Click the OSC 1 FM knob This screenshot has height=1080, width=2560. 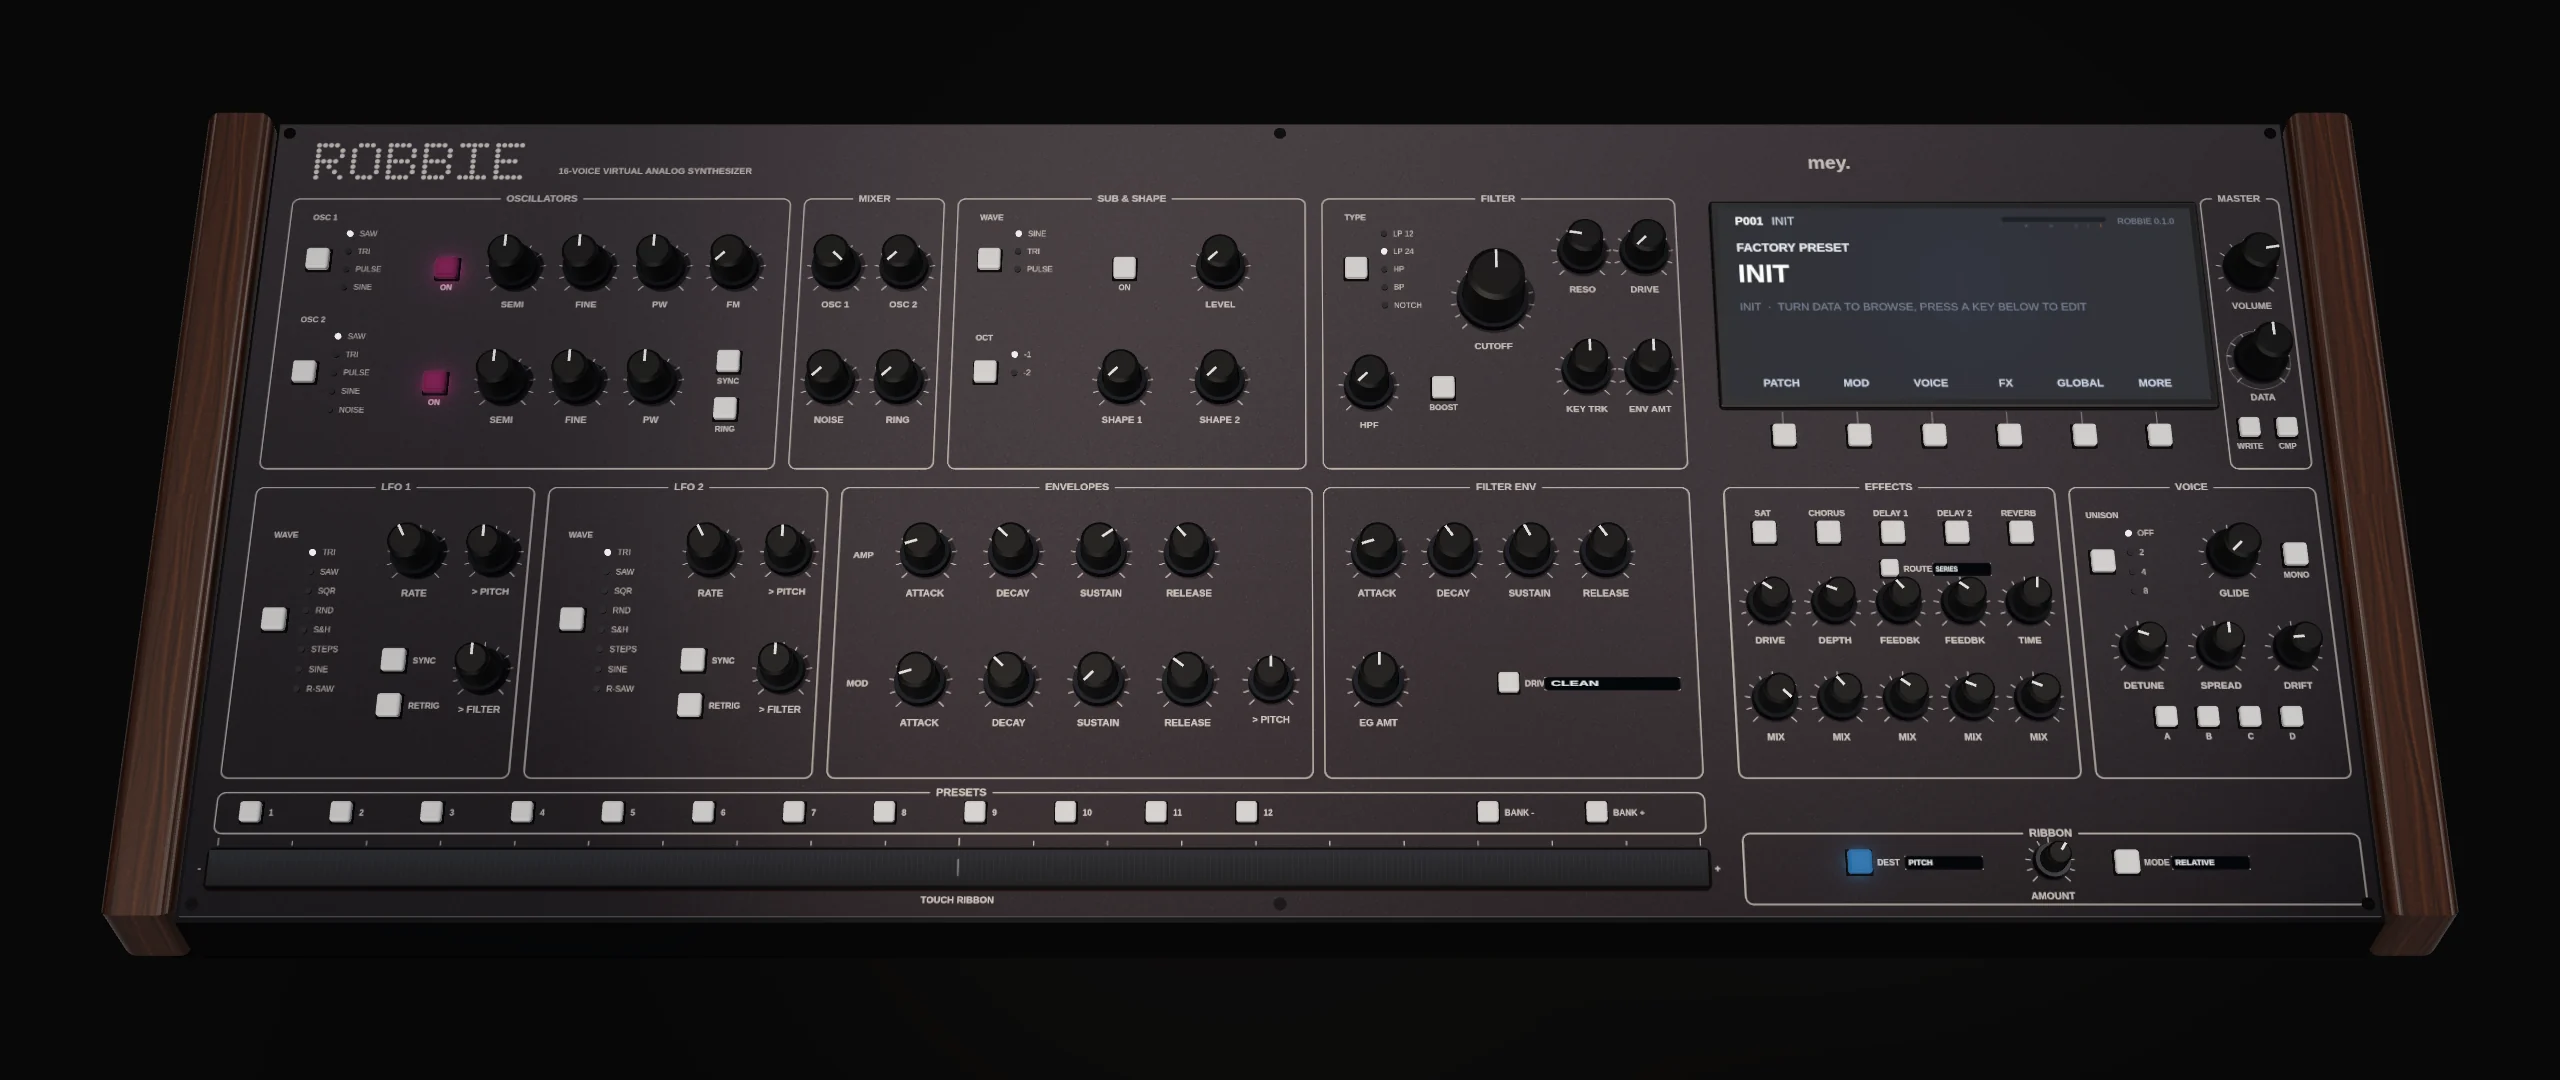(x=733, y=262)
